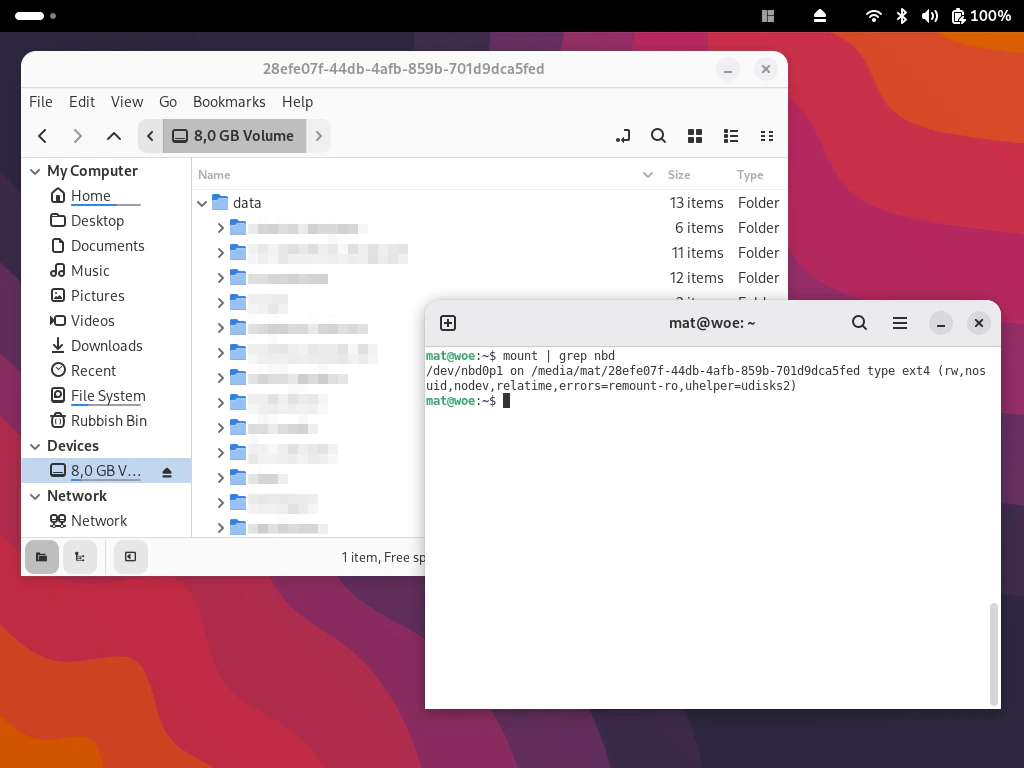The image size is (1024, 768).
Task: Expand the Sort by Name dropdown arrow
Action: tap(647, 175)
